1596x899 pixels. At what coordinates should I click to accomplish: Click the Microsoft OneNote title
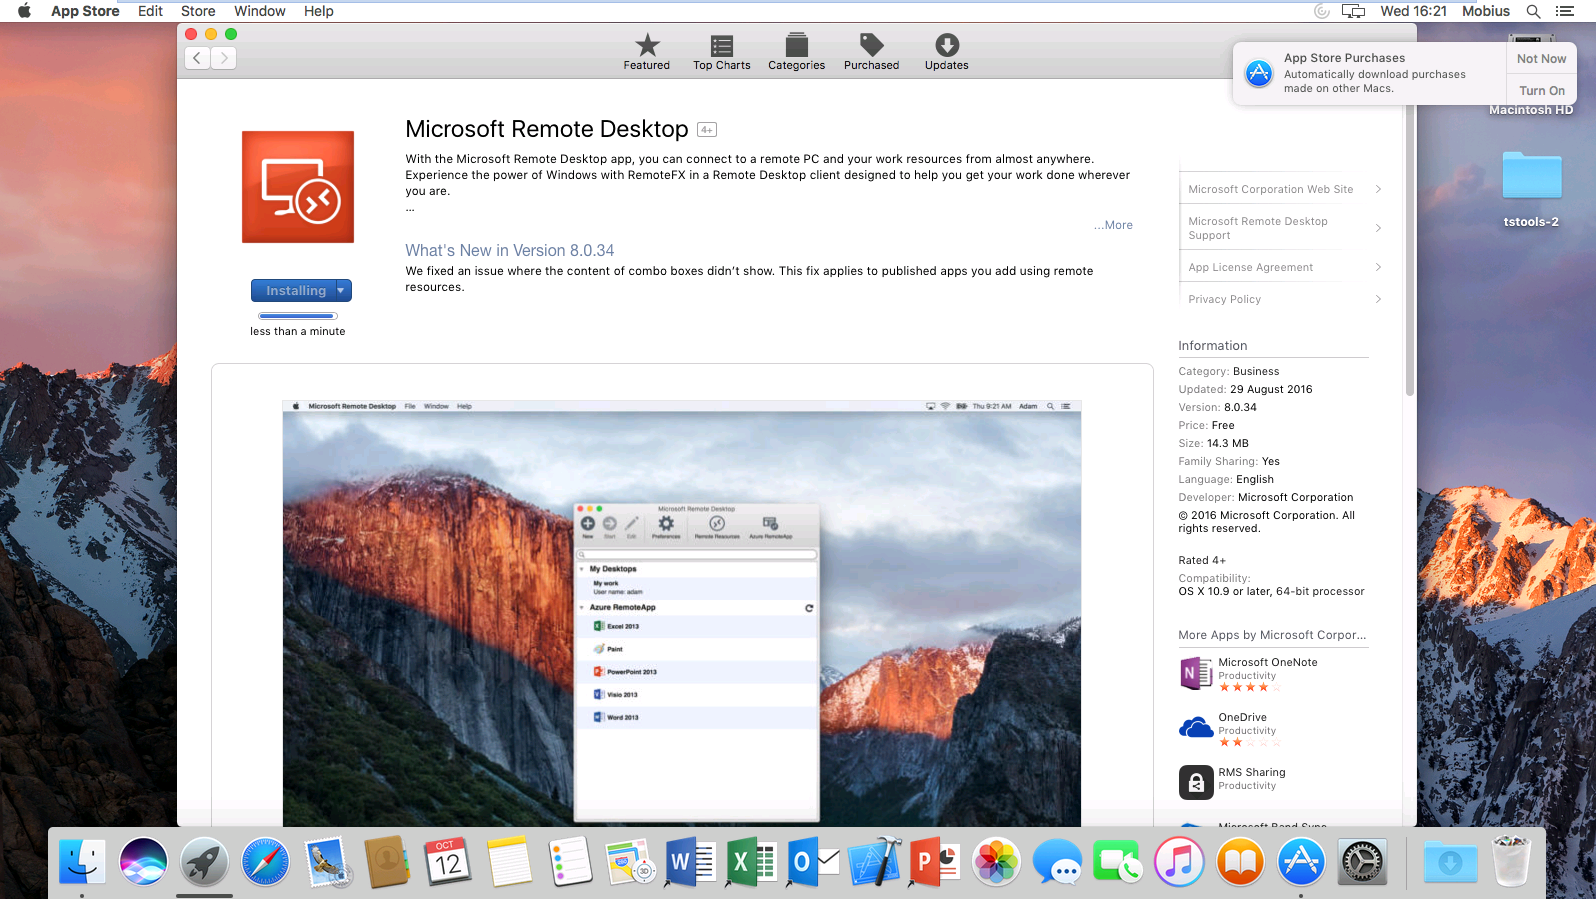click(1268, 662)
